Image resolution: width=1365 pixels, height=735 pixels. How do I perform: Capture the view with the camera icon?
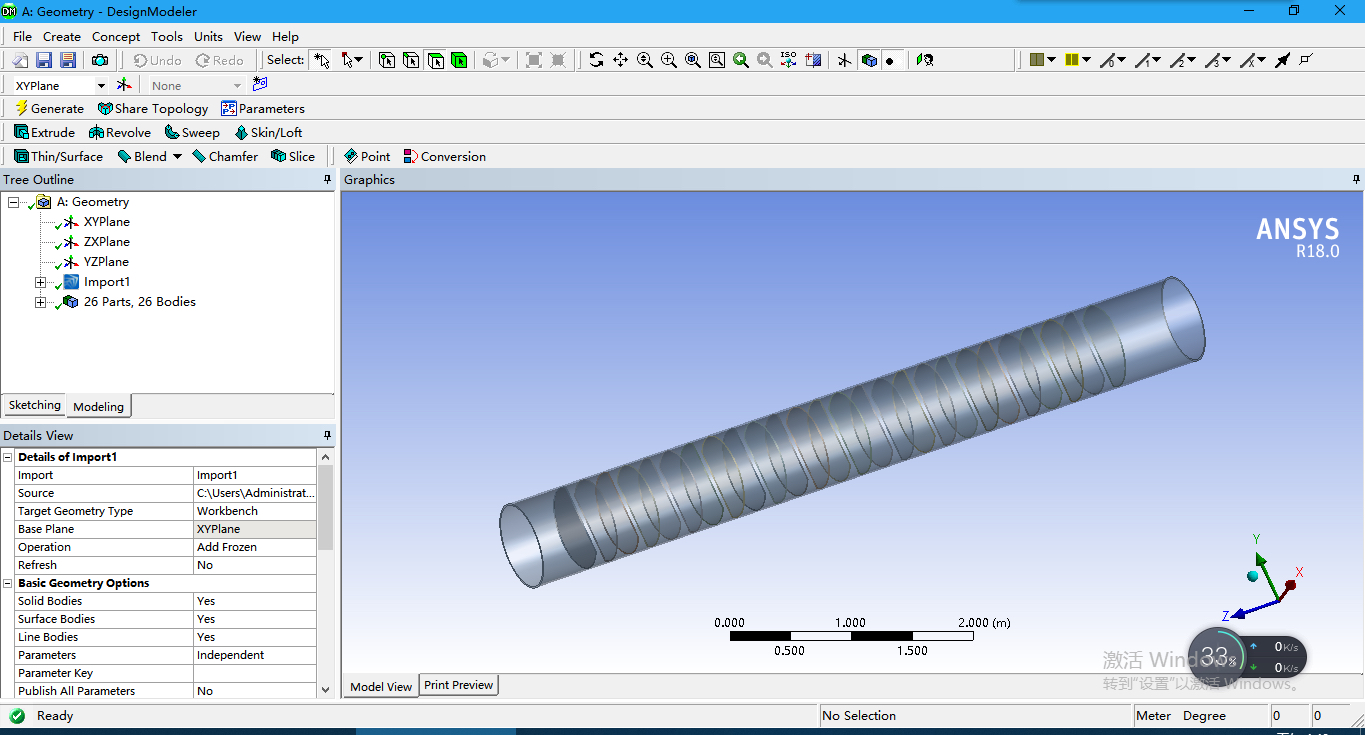(x=100, y=61)
